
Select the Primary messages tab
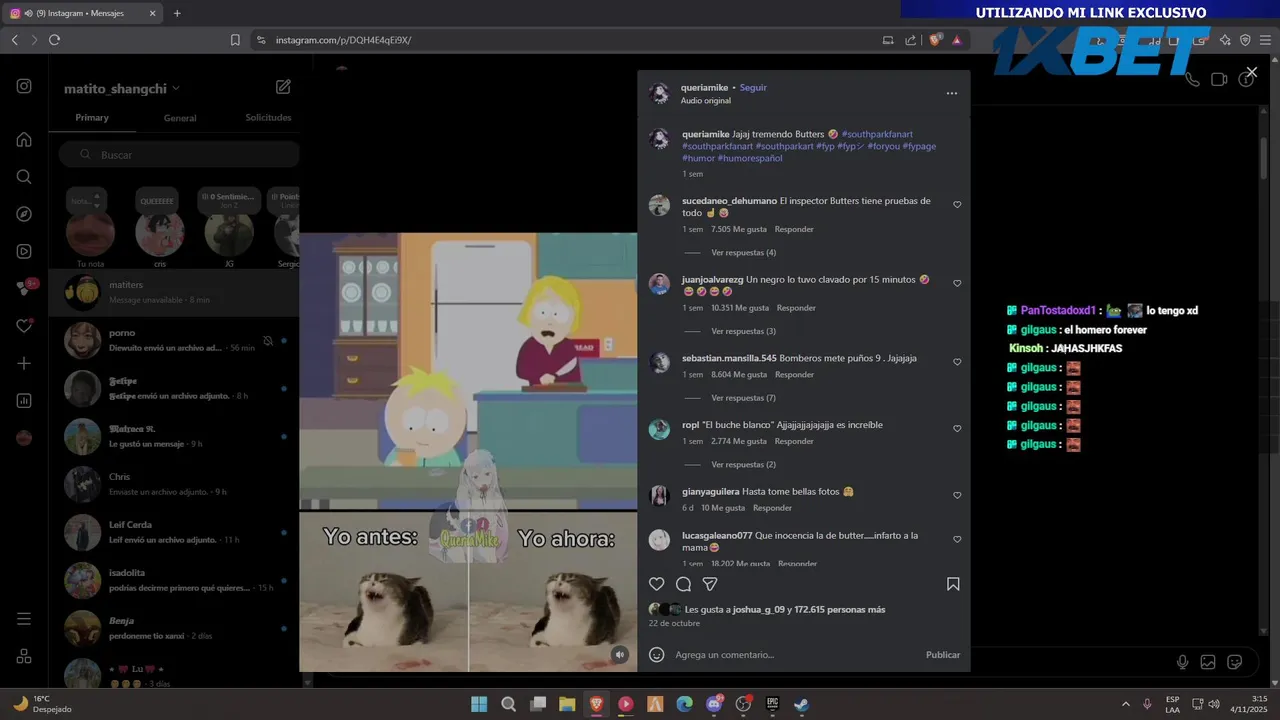click(x=92, y=117)
